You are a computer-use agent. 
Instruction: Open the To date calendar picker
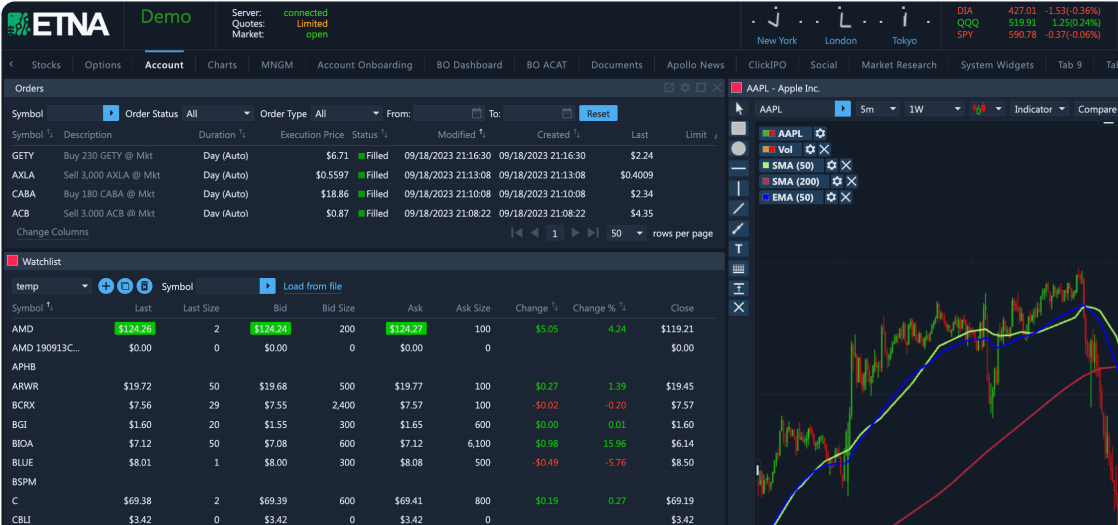pyautogui.click(x=567, y=113)
